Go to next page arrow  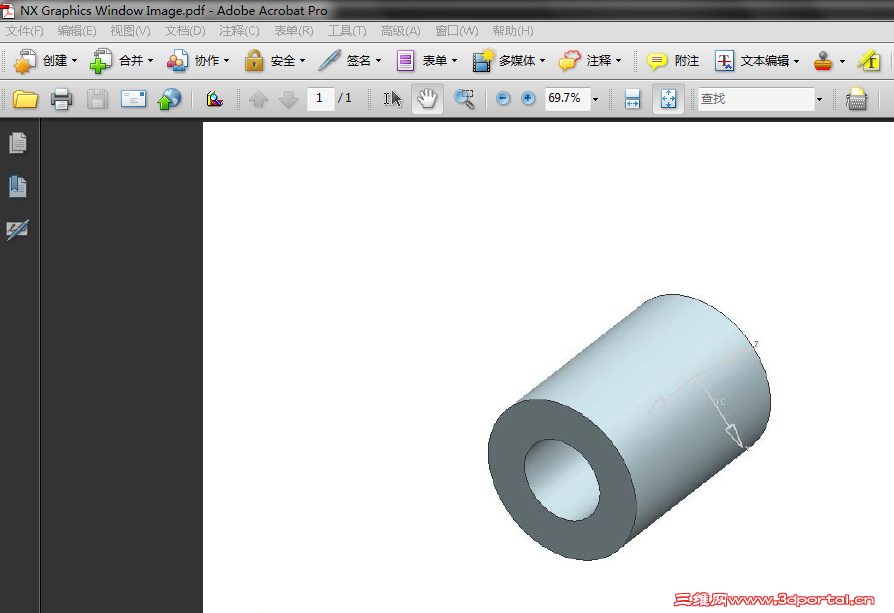point(288,99)
